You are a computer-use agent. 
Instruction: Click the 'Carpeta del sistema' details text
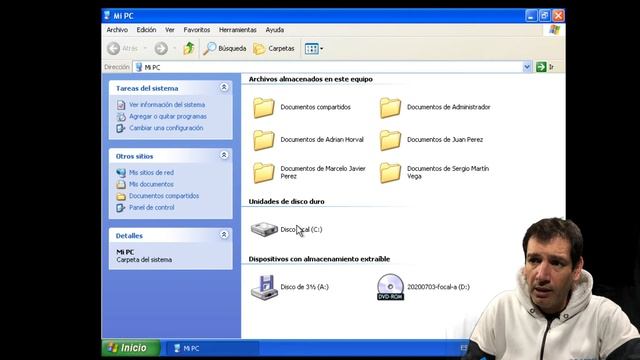144,260
